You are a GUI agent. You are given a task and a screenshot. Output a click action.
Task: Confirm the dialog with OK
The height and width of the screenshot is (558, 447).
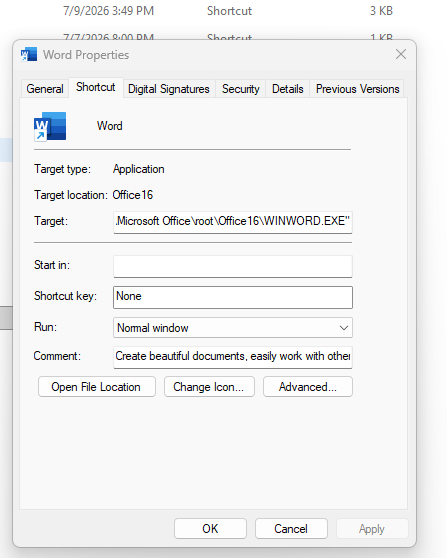[210, 528]
